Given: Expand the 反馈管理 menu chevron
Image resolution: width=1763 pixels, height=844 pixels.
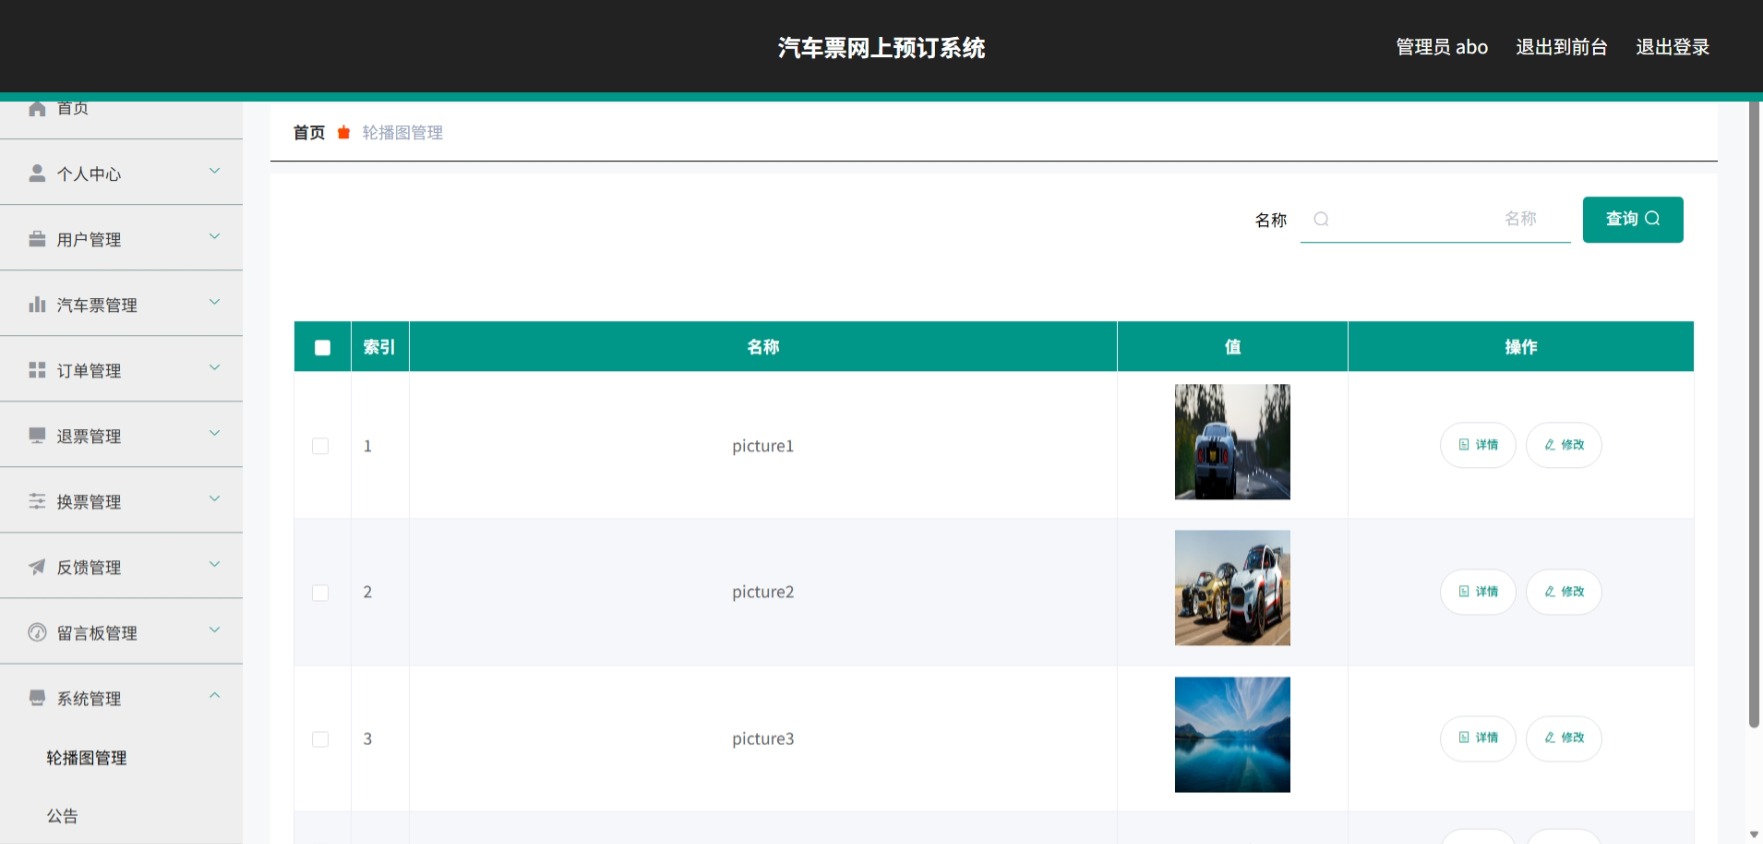Looking at the screenshot, I should click(x=214, y=564).
